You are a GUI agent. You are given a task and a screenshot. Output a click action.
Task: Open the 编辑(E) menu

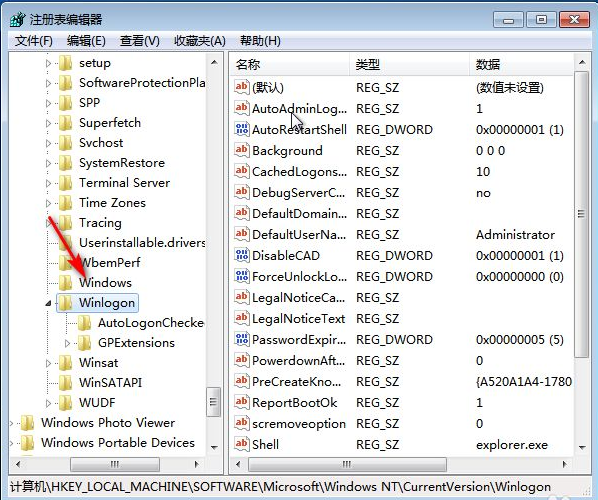tap(86, 40)
